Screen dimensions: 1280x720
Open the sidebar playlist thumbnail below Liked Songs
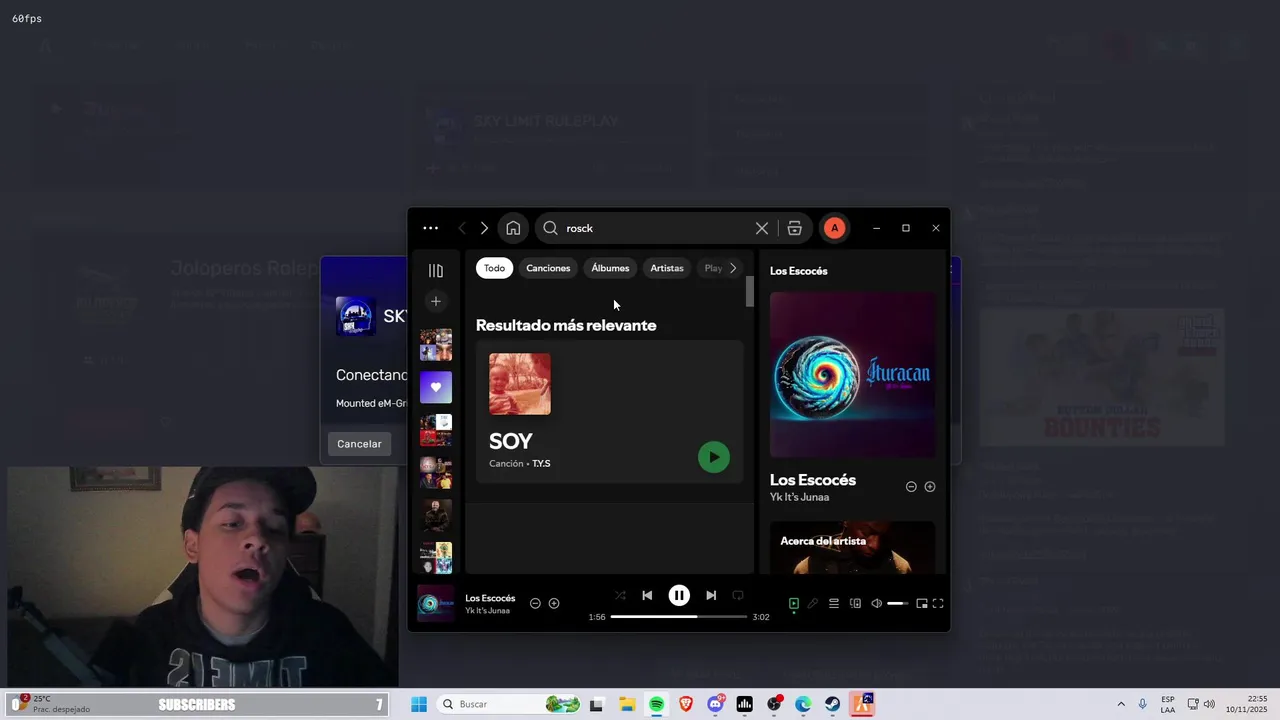coord(436,430)
